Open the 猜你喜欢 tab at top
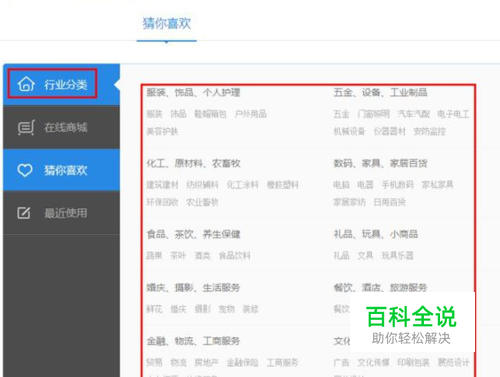 [167, 24]
